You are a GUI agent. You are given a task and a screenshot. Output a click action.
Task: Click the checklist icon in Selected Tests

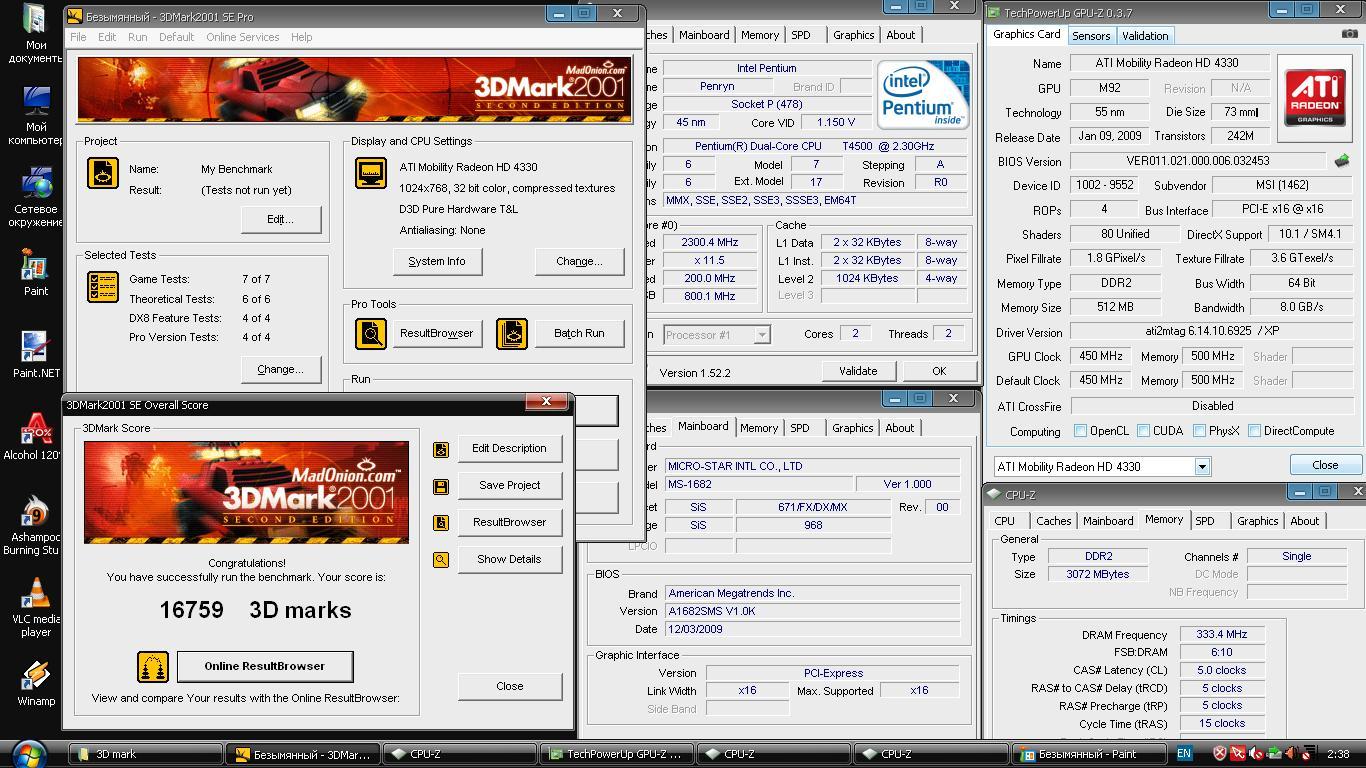click(x=103, y=287)
